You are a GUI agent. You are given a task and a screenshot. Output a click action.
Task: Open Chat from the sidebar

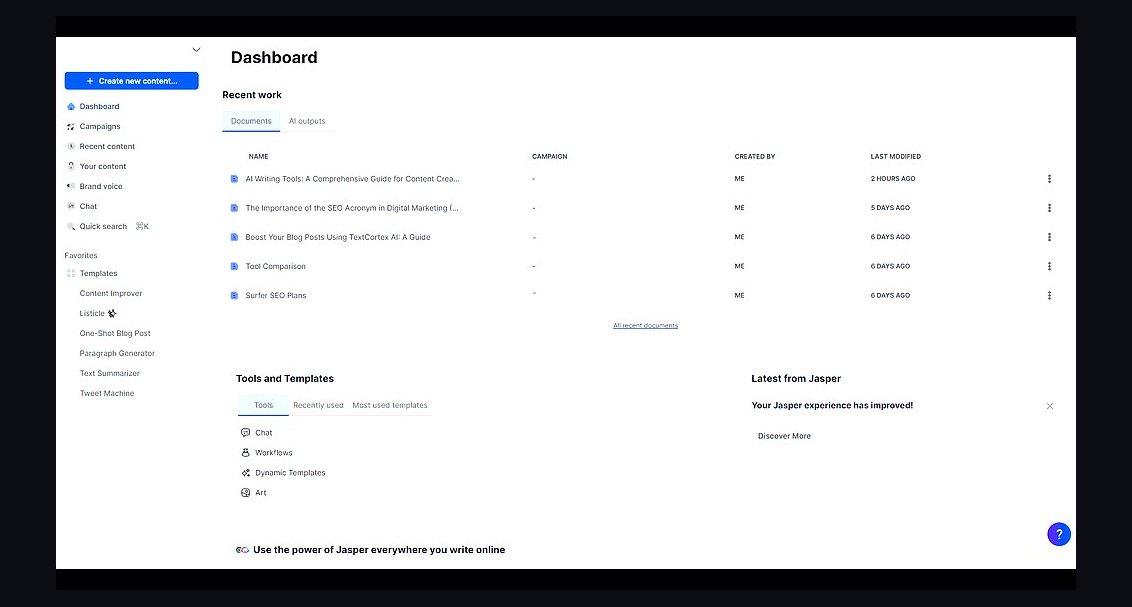coord(88,206)
